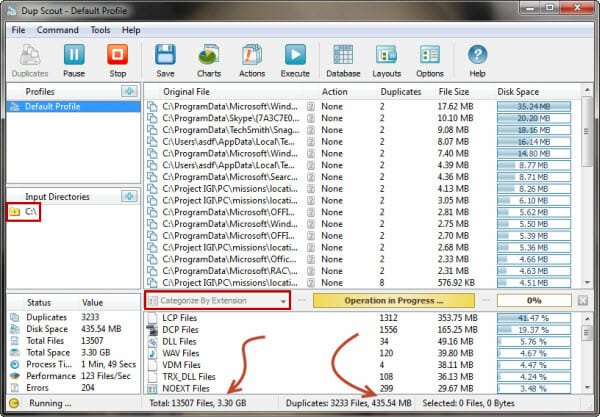The width and height of the screenshot is (600, 417).
Task: Click the Selected: 0 Files status bar text
Action: (x=468, y=403)
